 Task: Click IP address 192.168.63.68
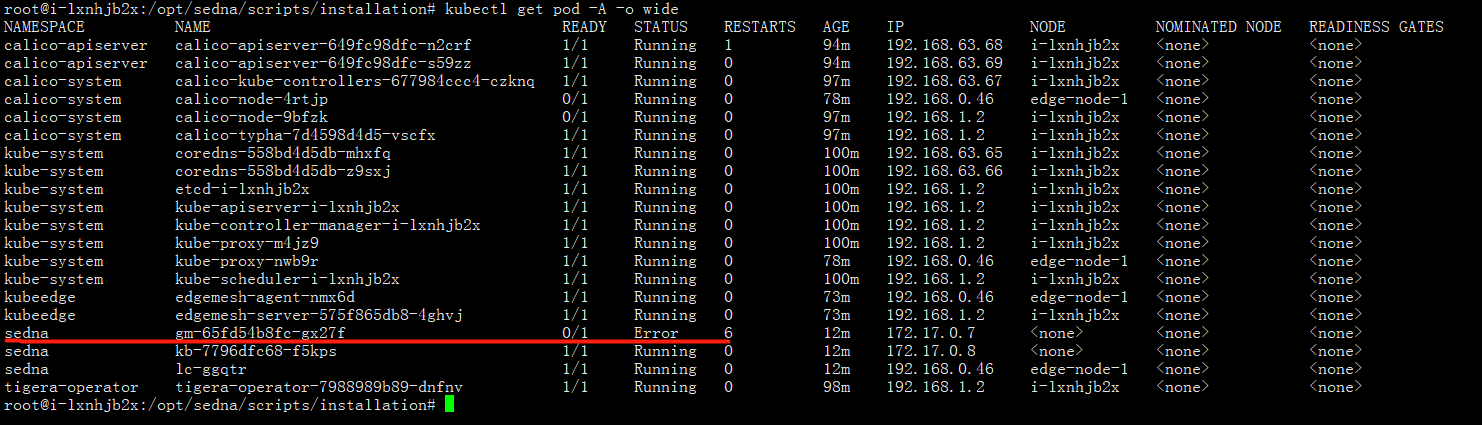coord(944,45)
